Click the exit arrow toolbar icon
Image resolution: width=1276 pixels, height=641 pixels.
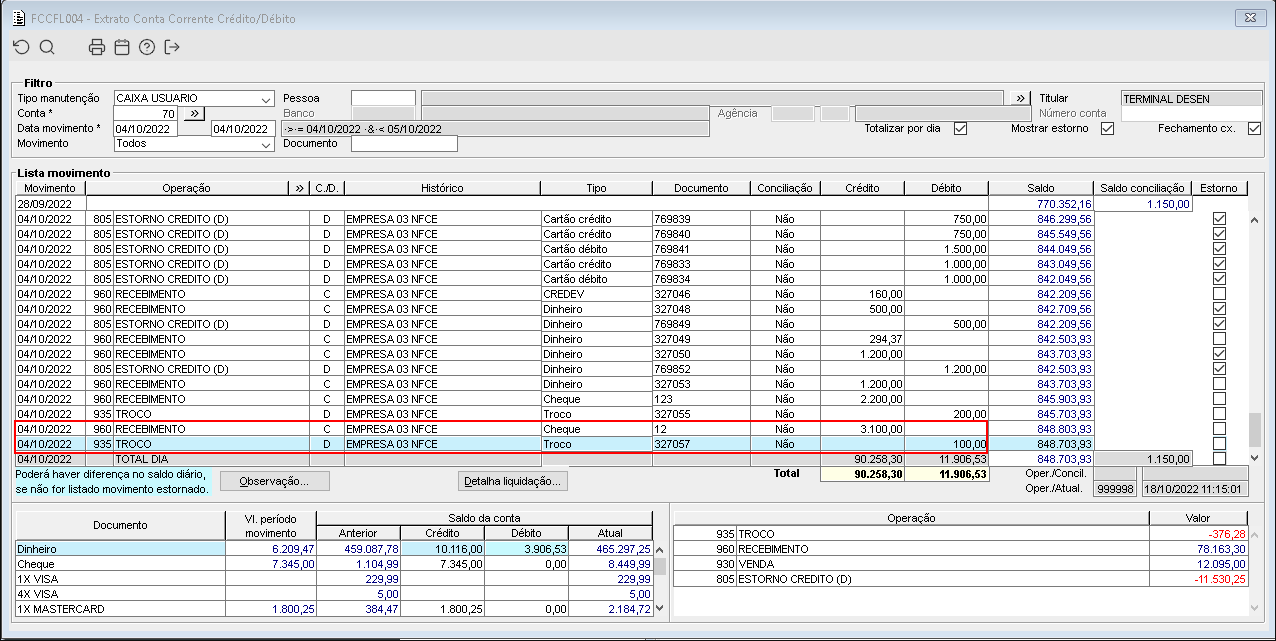tap(172, 47)
